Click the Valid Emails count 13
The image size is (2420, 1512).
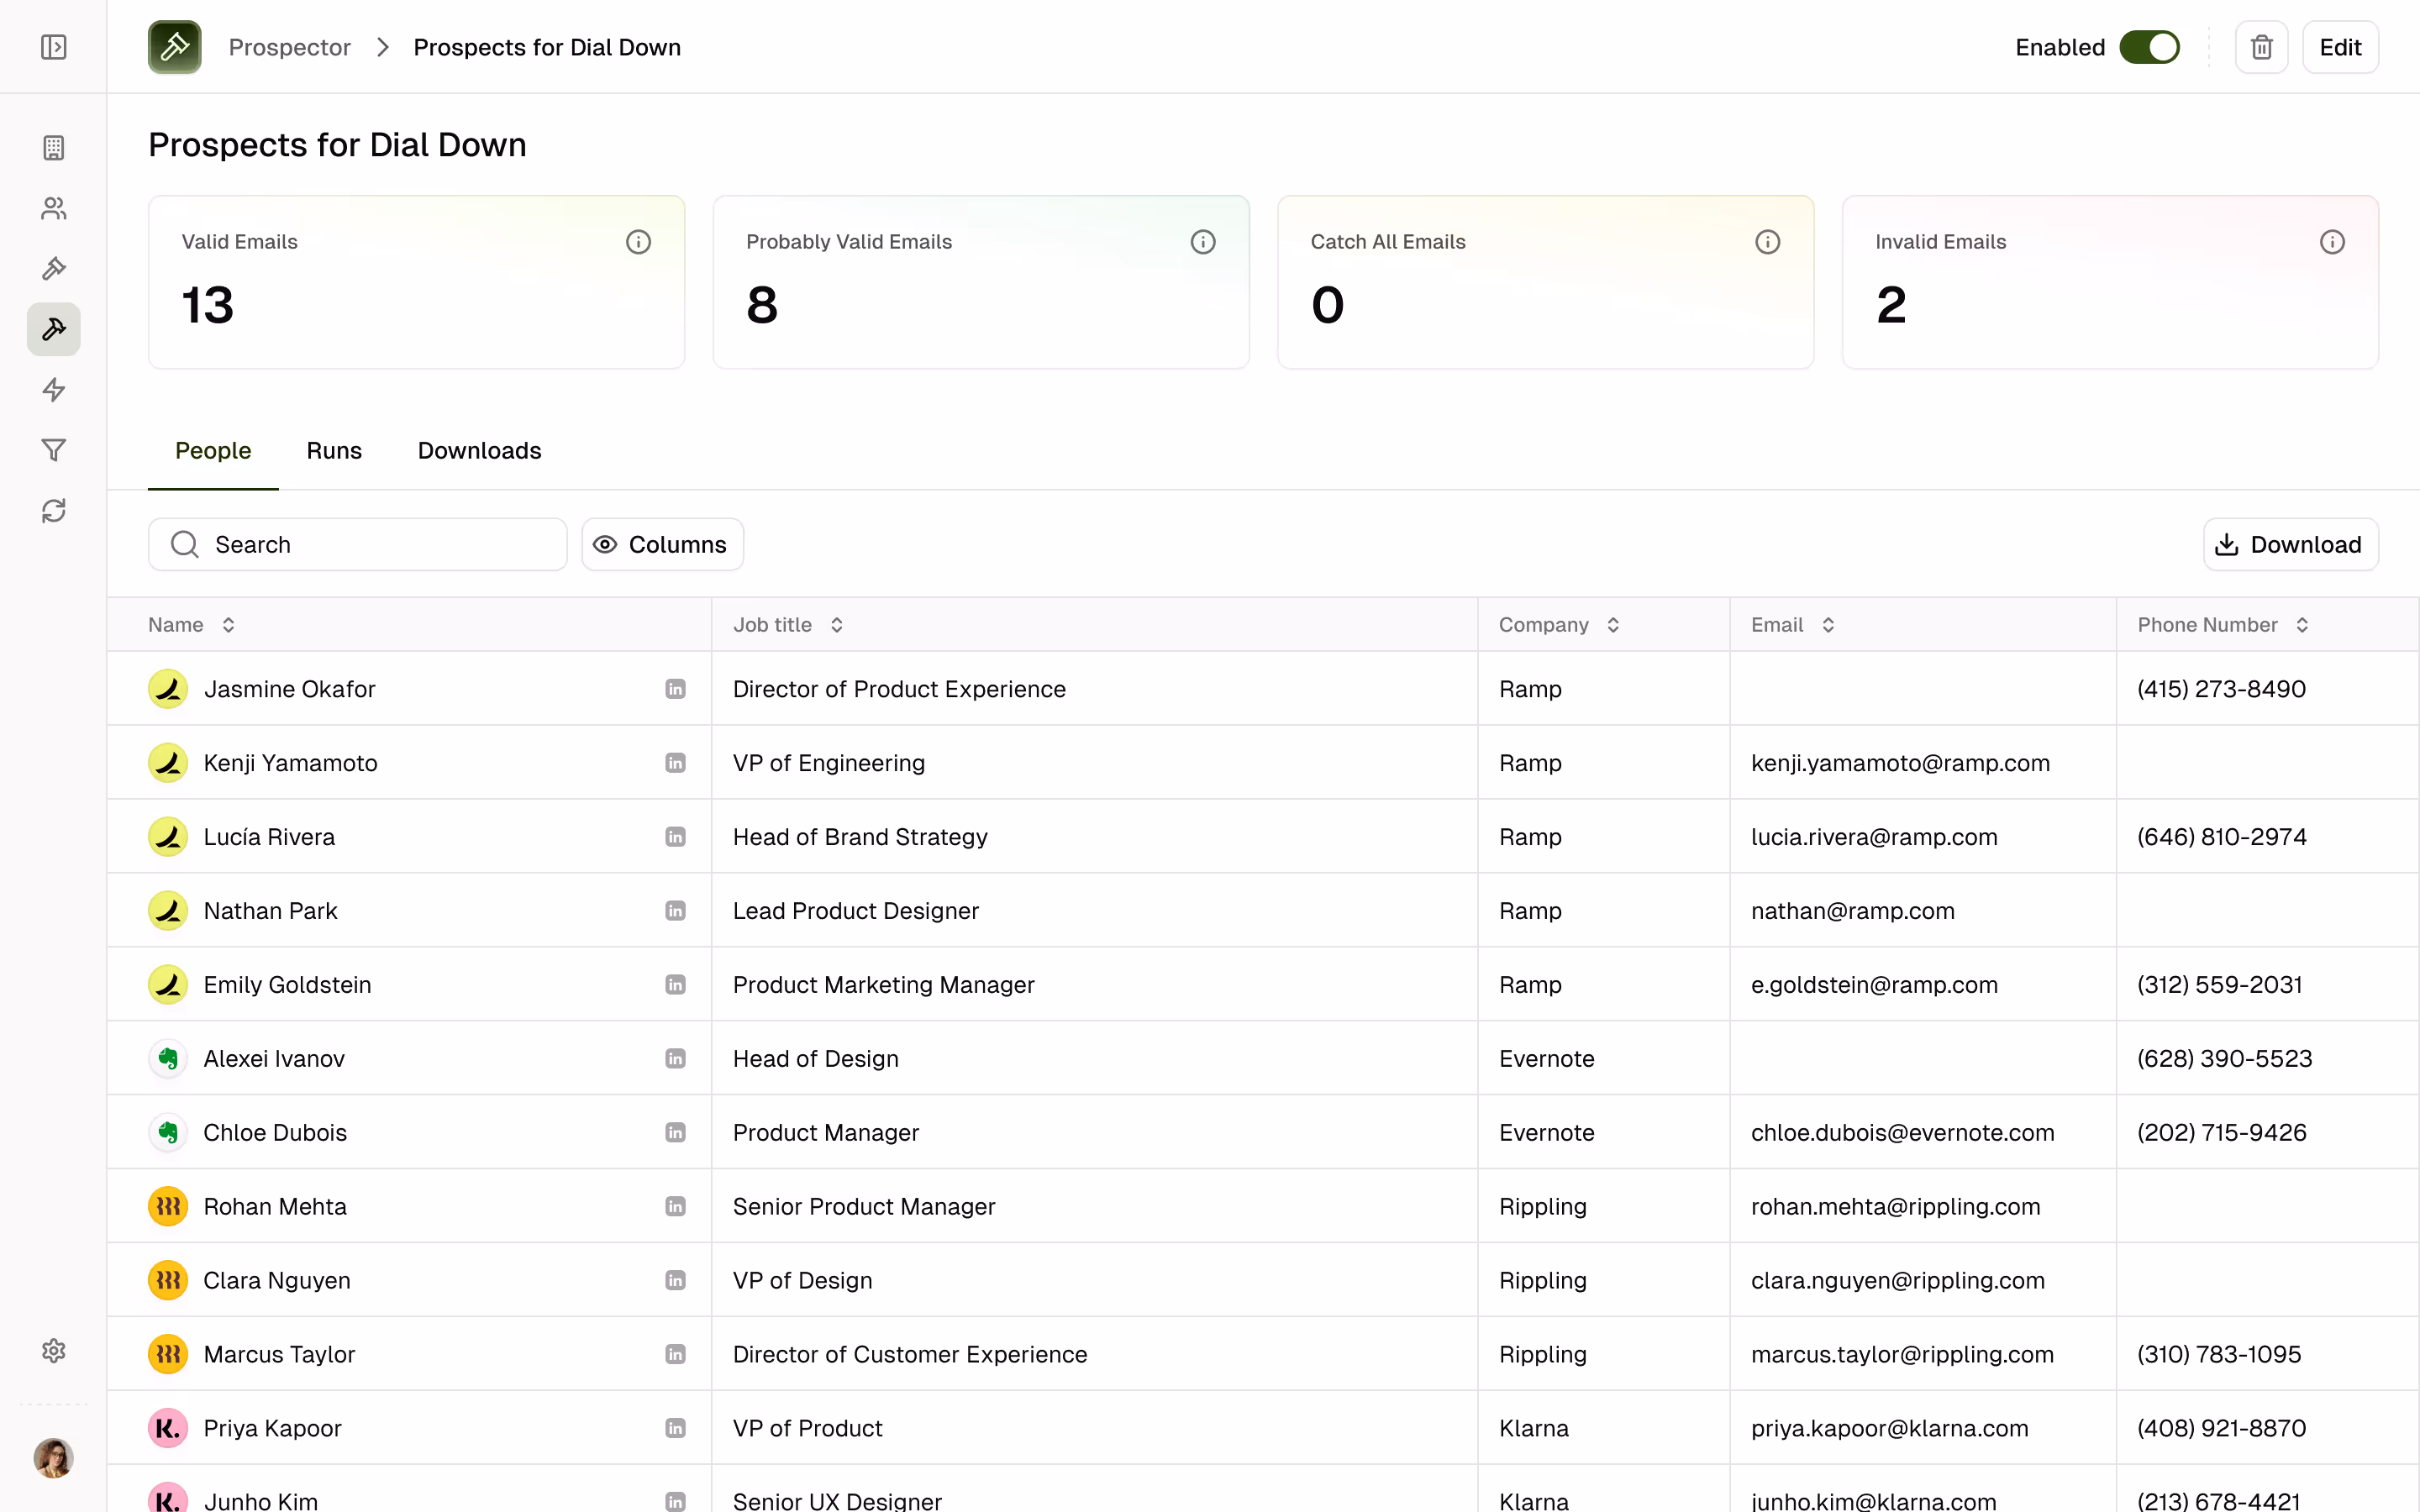(208, 305)
